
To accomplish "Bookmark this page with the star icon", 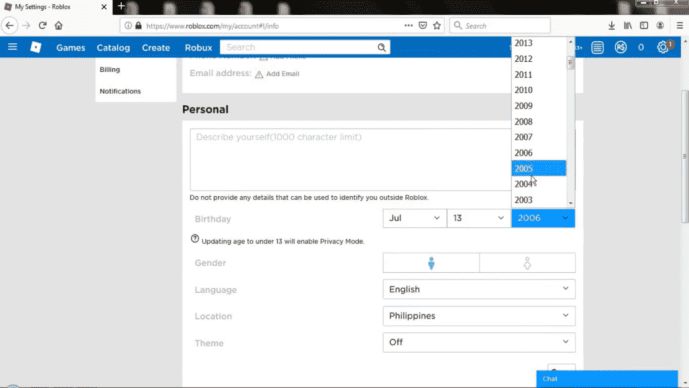I will (437, 25).
